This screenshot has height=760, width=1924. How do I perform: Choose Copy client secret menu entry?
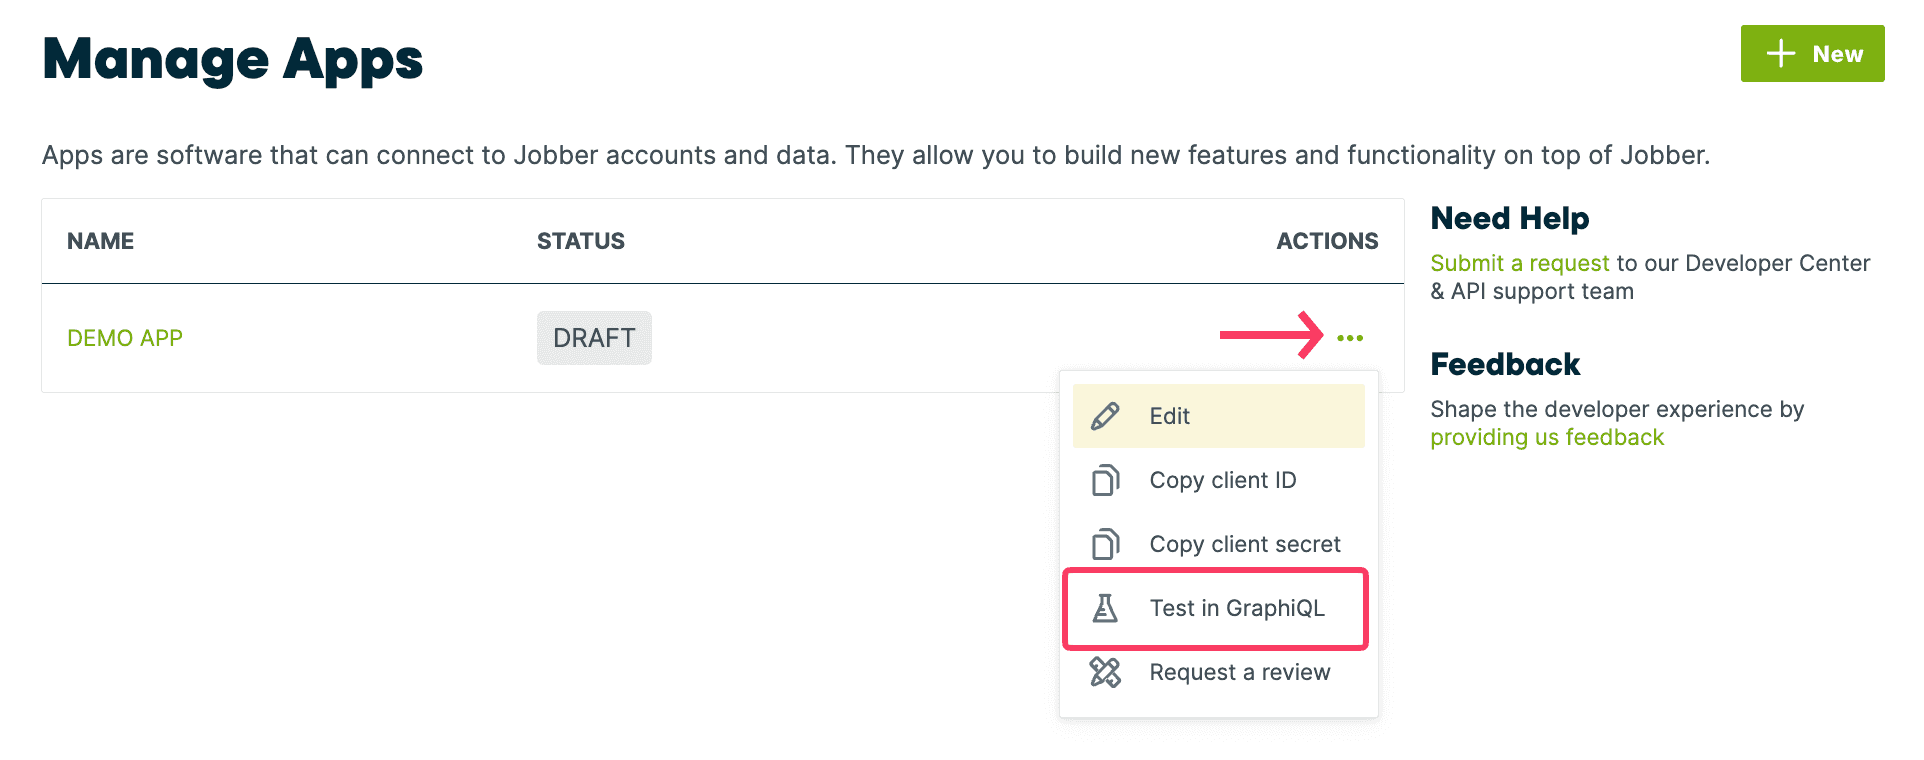pyautogui.click(x=1219, y=544)
